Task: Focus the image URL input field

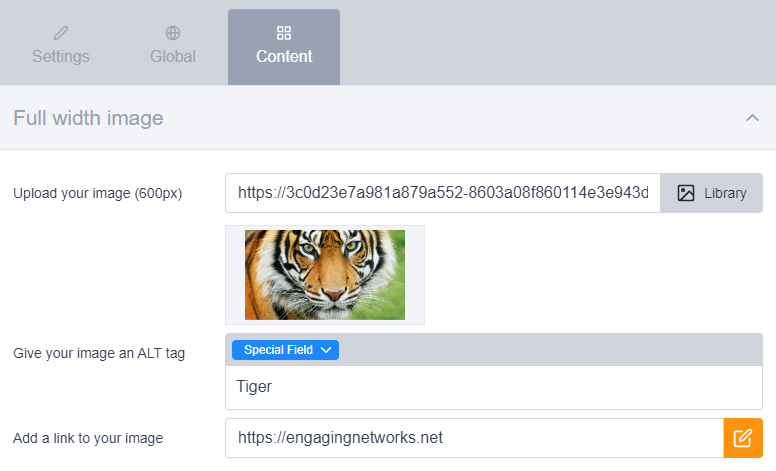Action: coord(442,193)
